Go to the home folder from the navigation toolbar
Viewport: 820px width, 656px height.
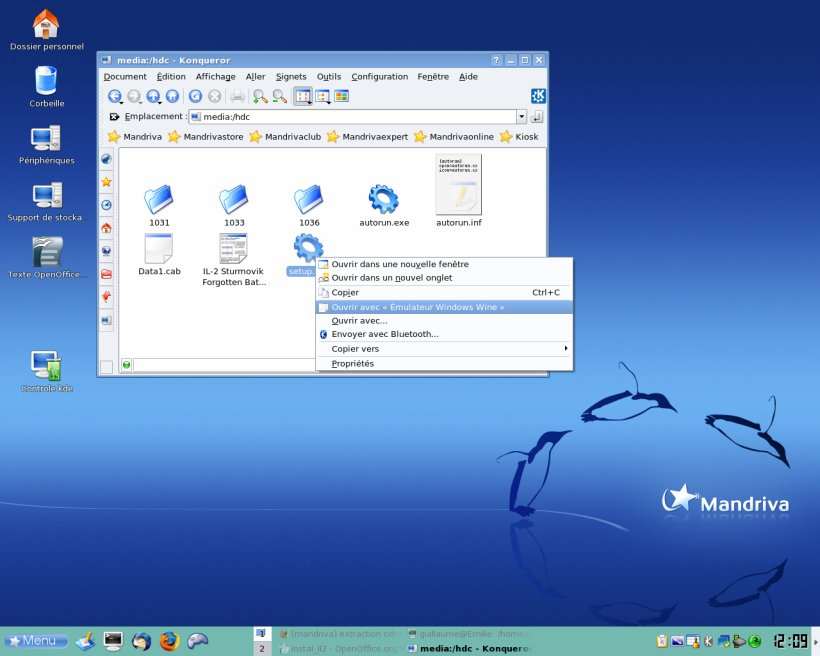(172, 96)
